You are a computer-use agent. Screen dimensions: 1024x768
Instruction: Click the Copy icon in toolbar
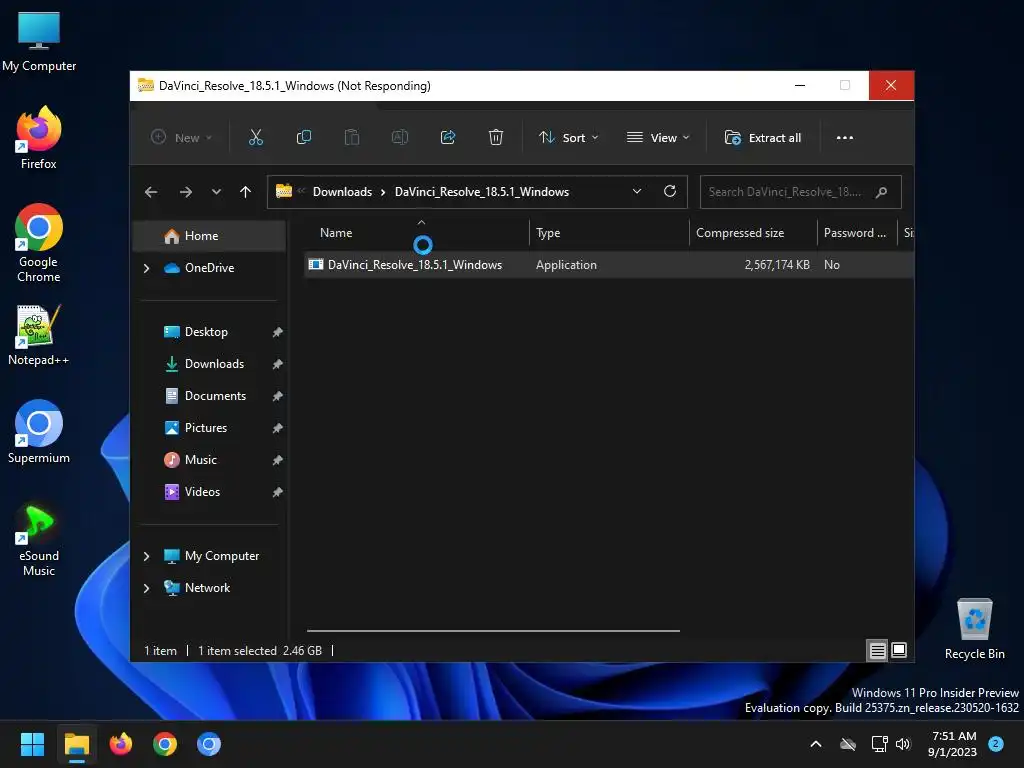304,138
